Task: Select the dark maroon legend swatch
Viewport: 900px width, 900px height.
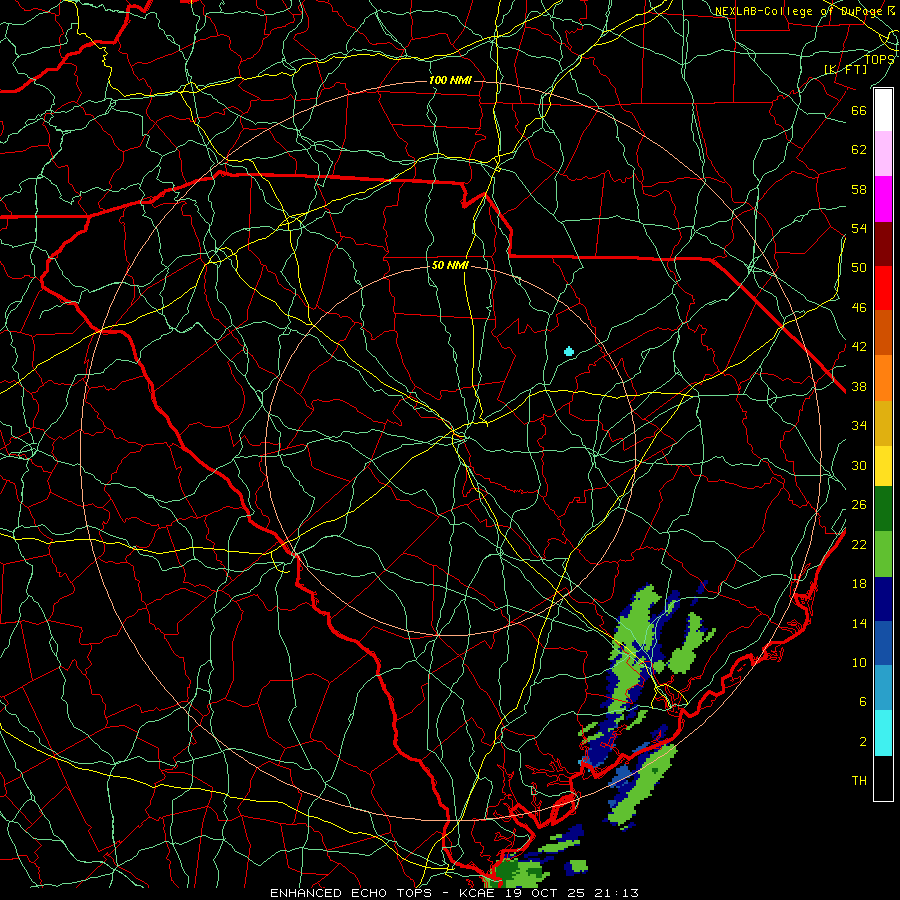Action: click(883, 243)
